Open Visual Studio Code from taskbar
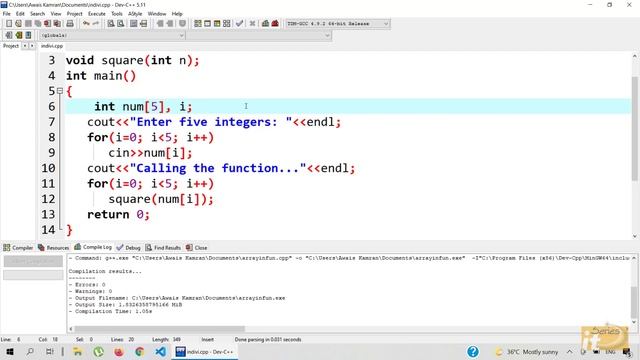640x360 pixels. tap(160, 351)
